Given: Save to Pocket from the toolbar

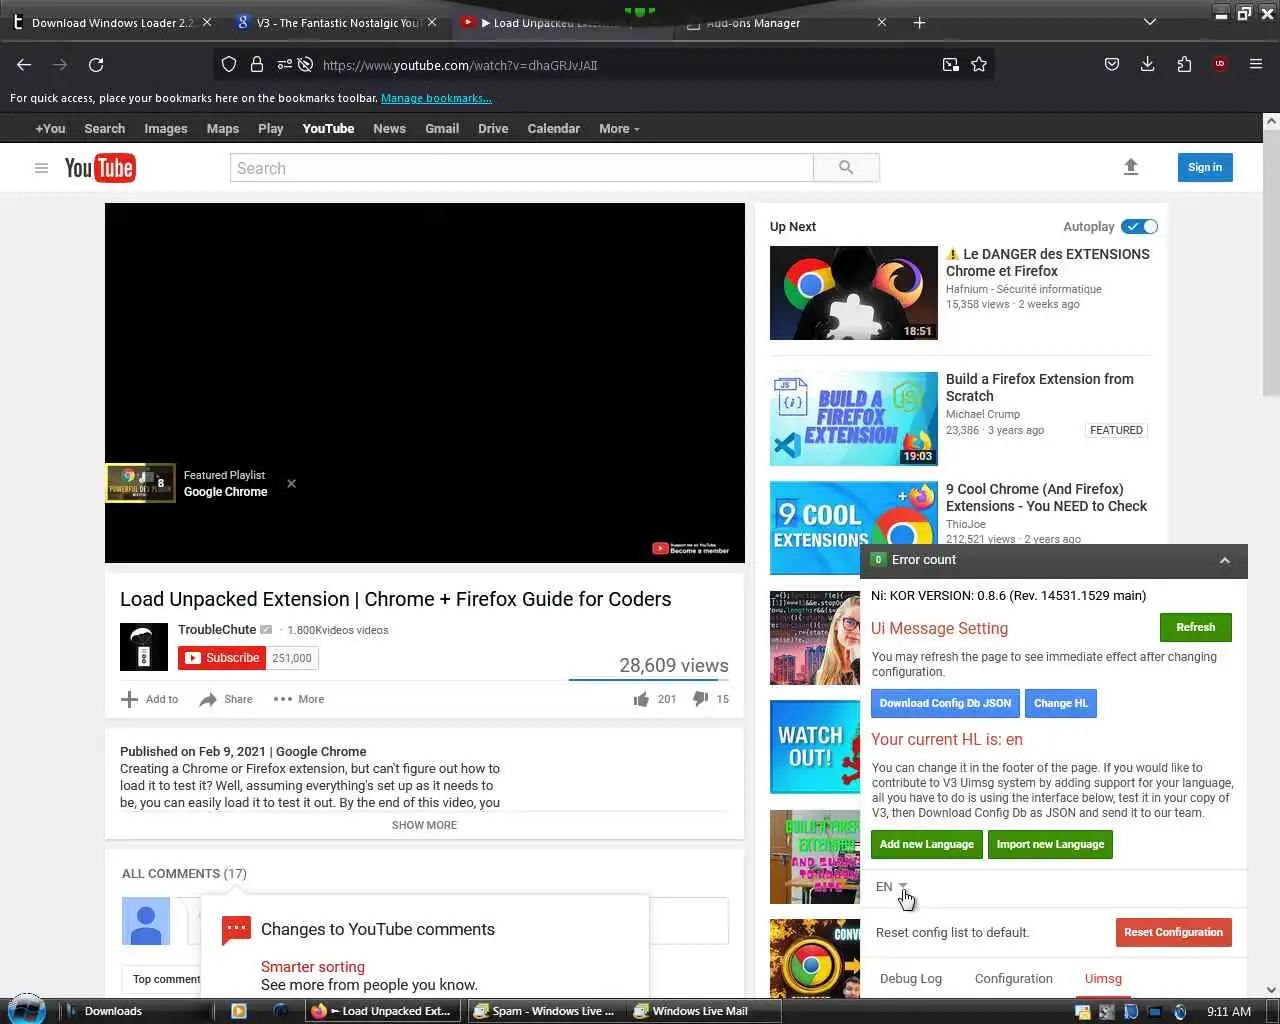Looking at the screenshot, I should point(1112,65).
